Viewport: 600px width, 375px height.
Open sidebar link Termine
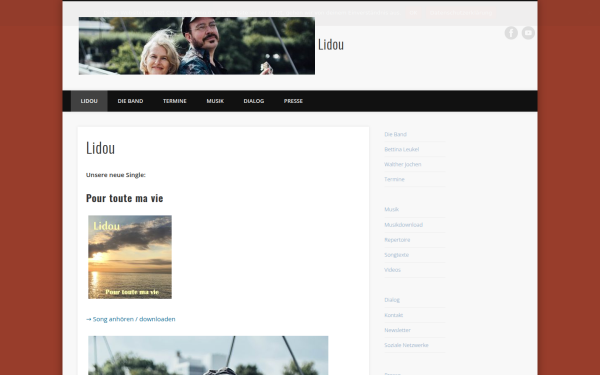tap(394, 179)
